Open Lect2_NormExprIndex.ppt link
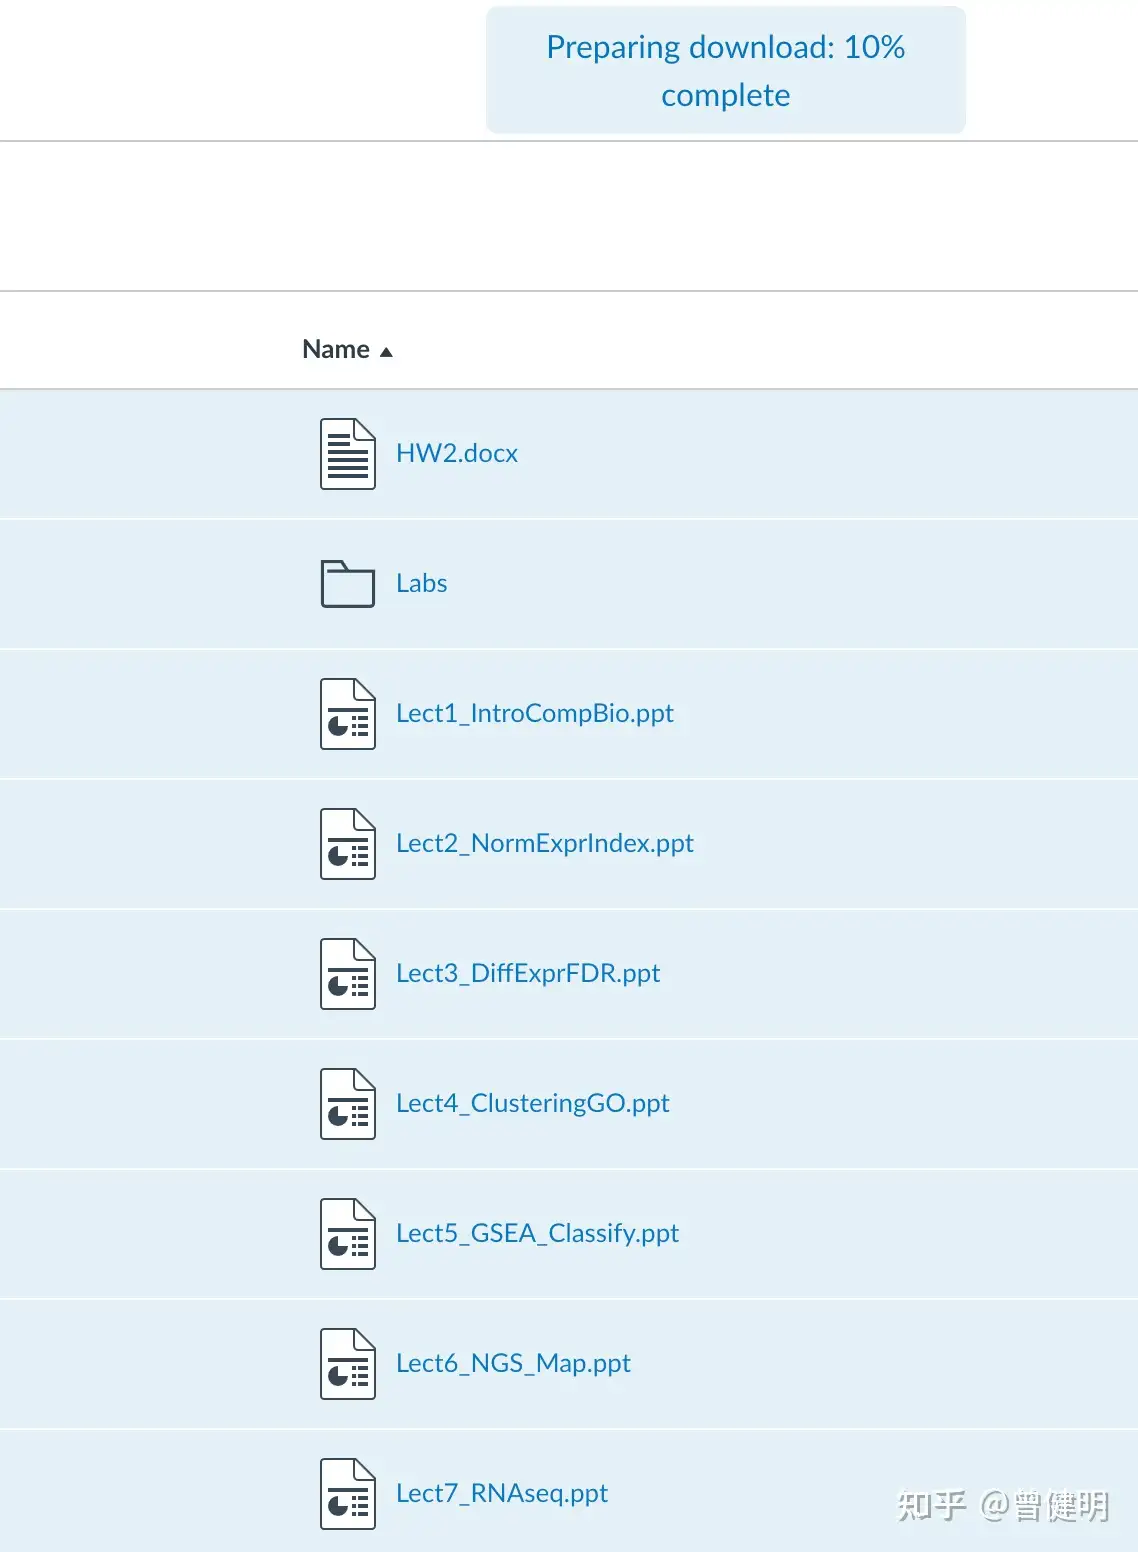 click(545, 843)
